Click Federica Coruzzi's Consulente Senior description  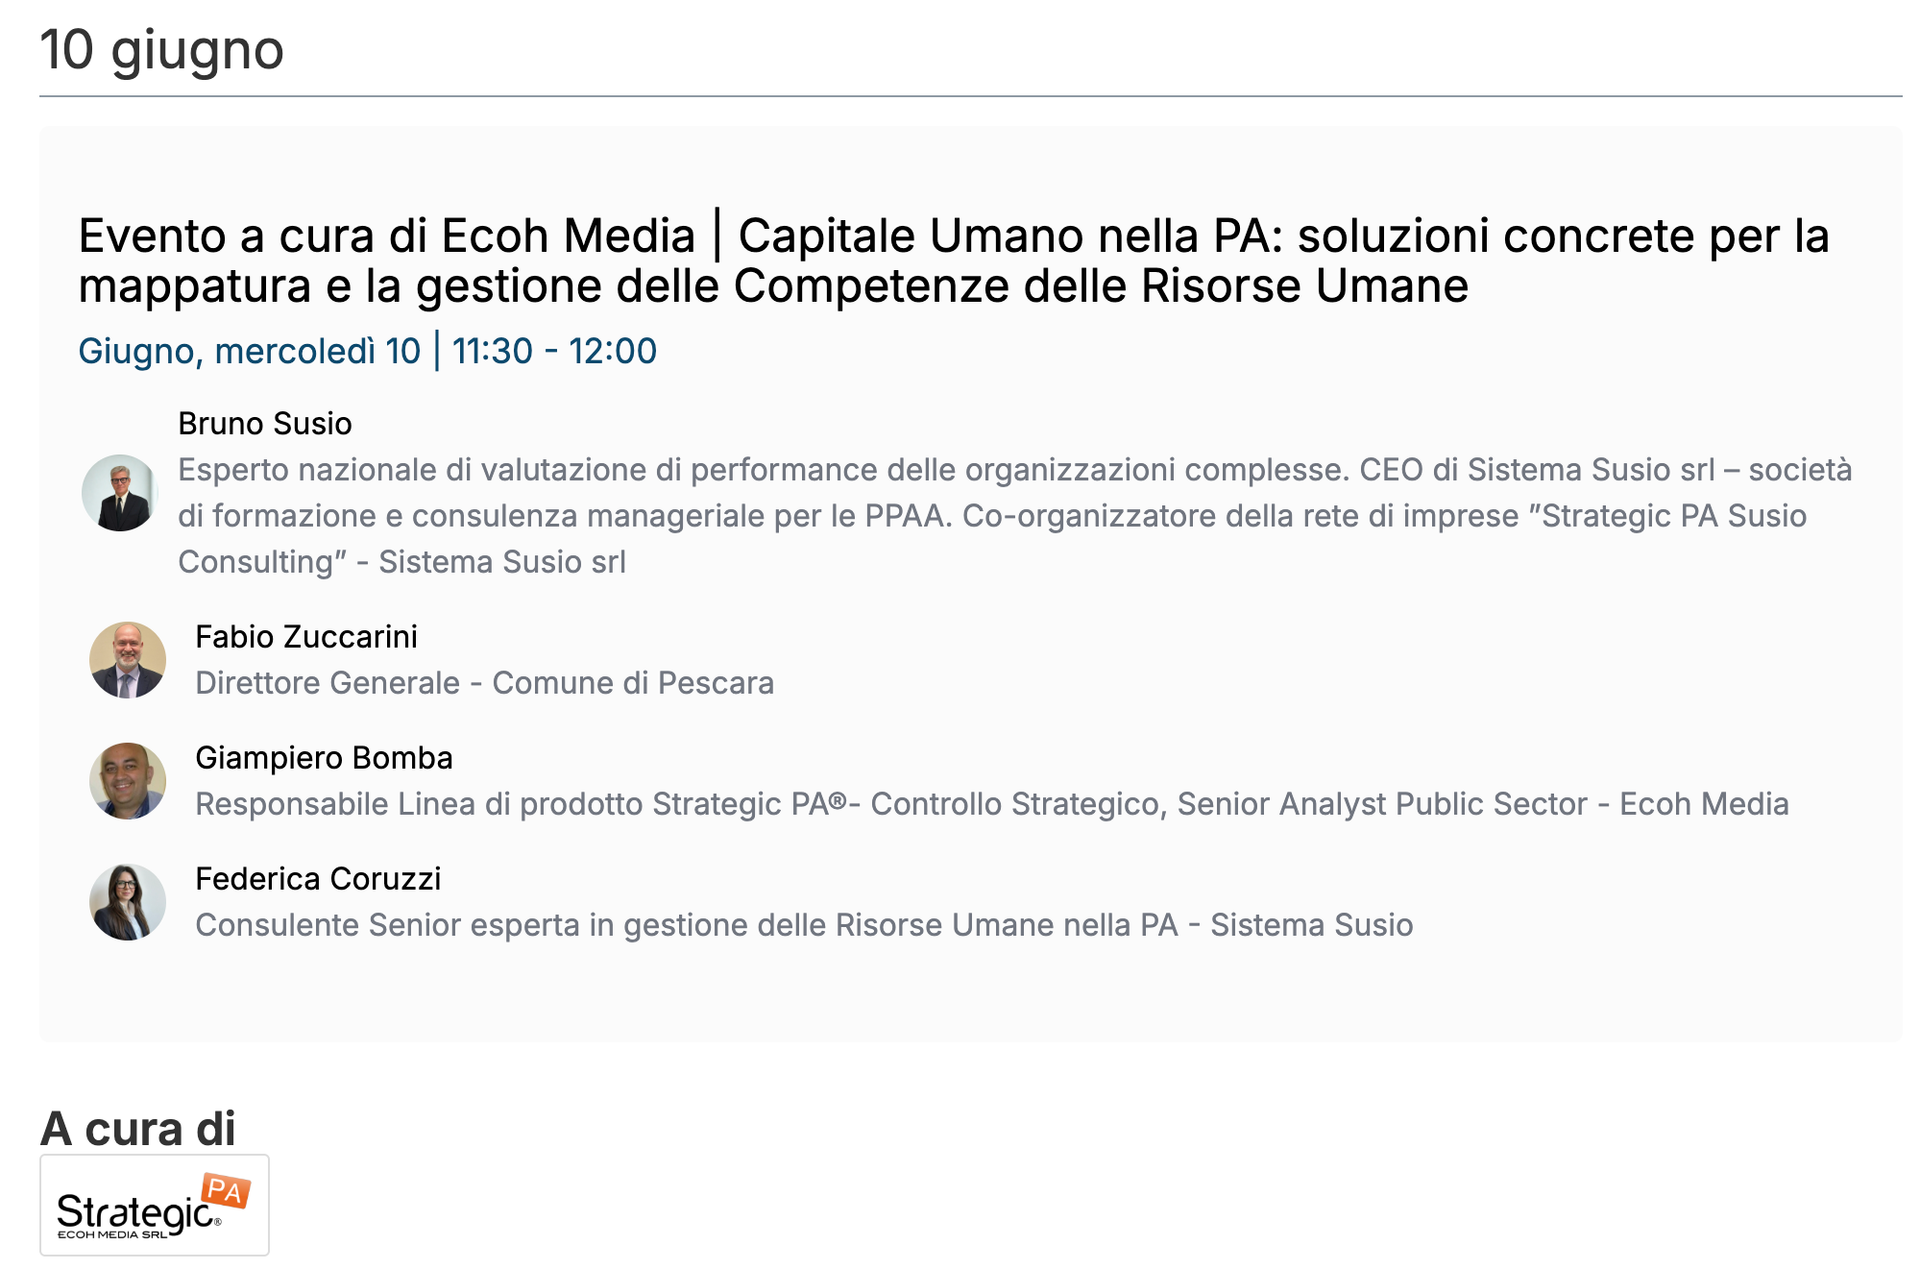click(x=804, y=925)
